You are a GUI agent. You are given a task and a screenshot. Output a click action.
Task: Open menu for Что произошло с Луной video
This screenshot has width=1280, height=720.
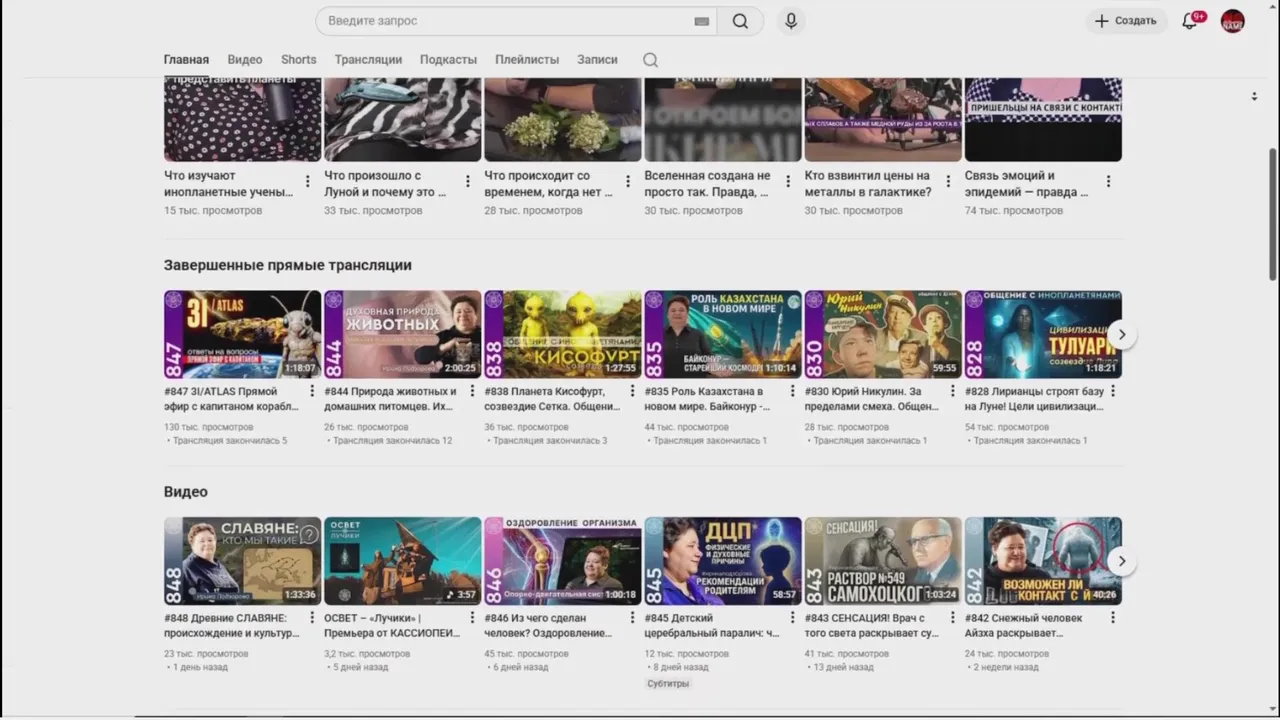[468, 181]
